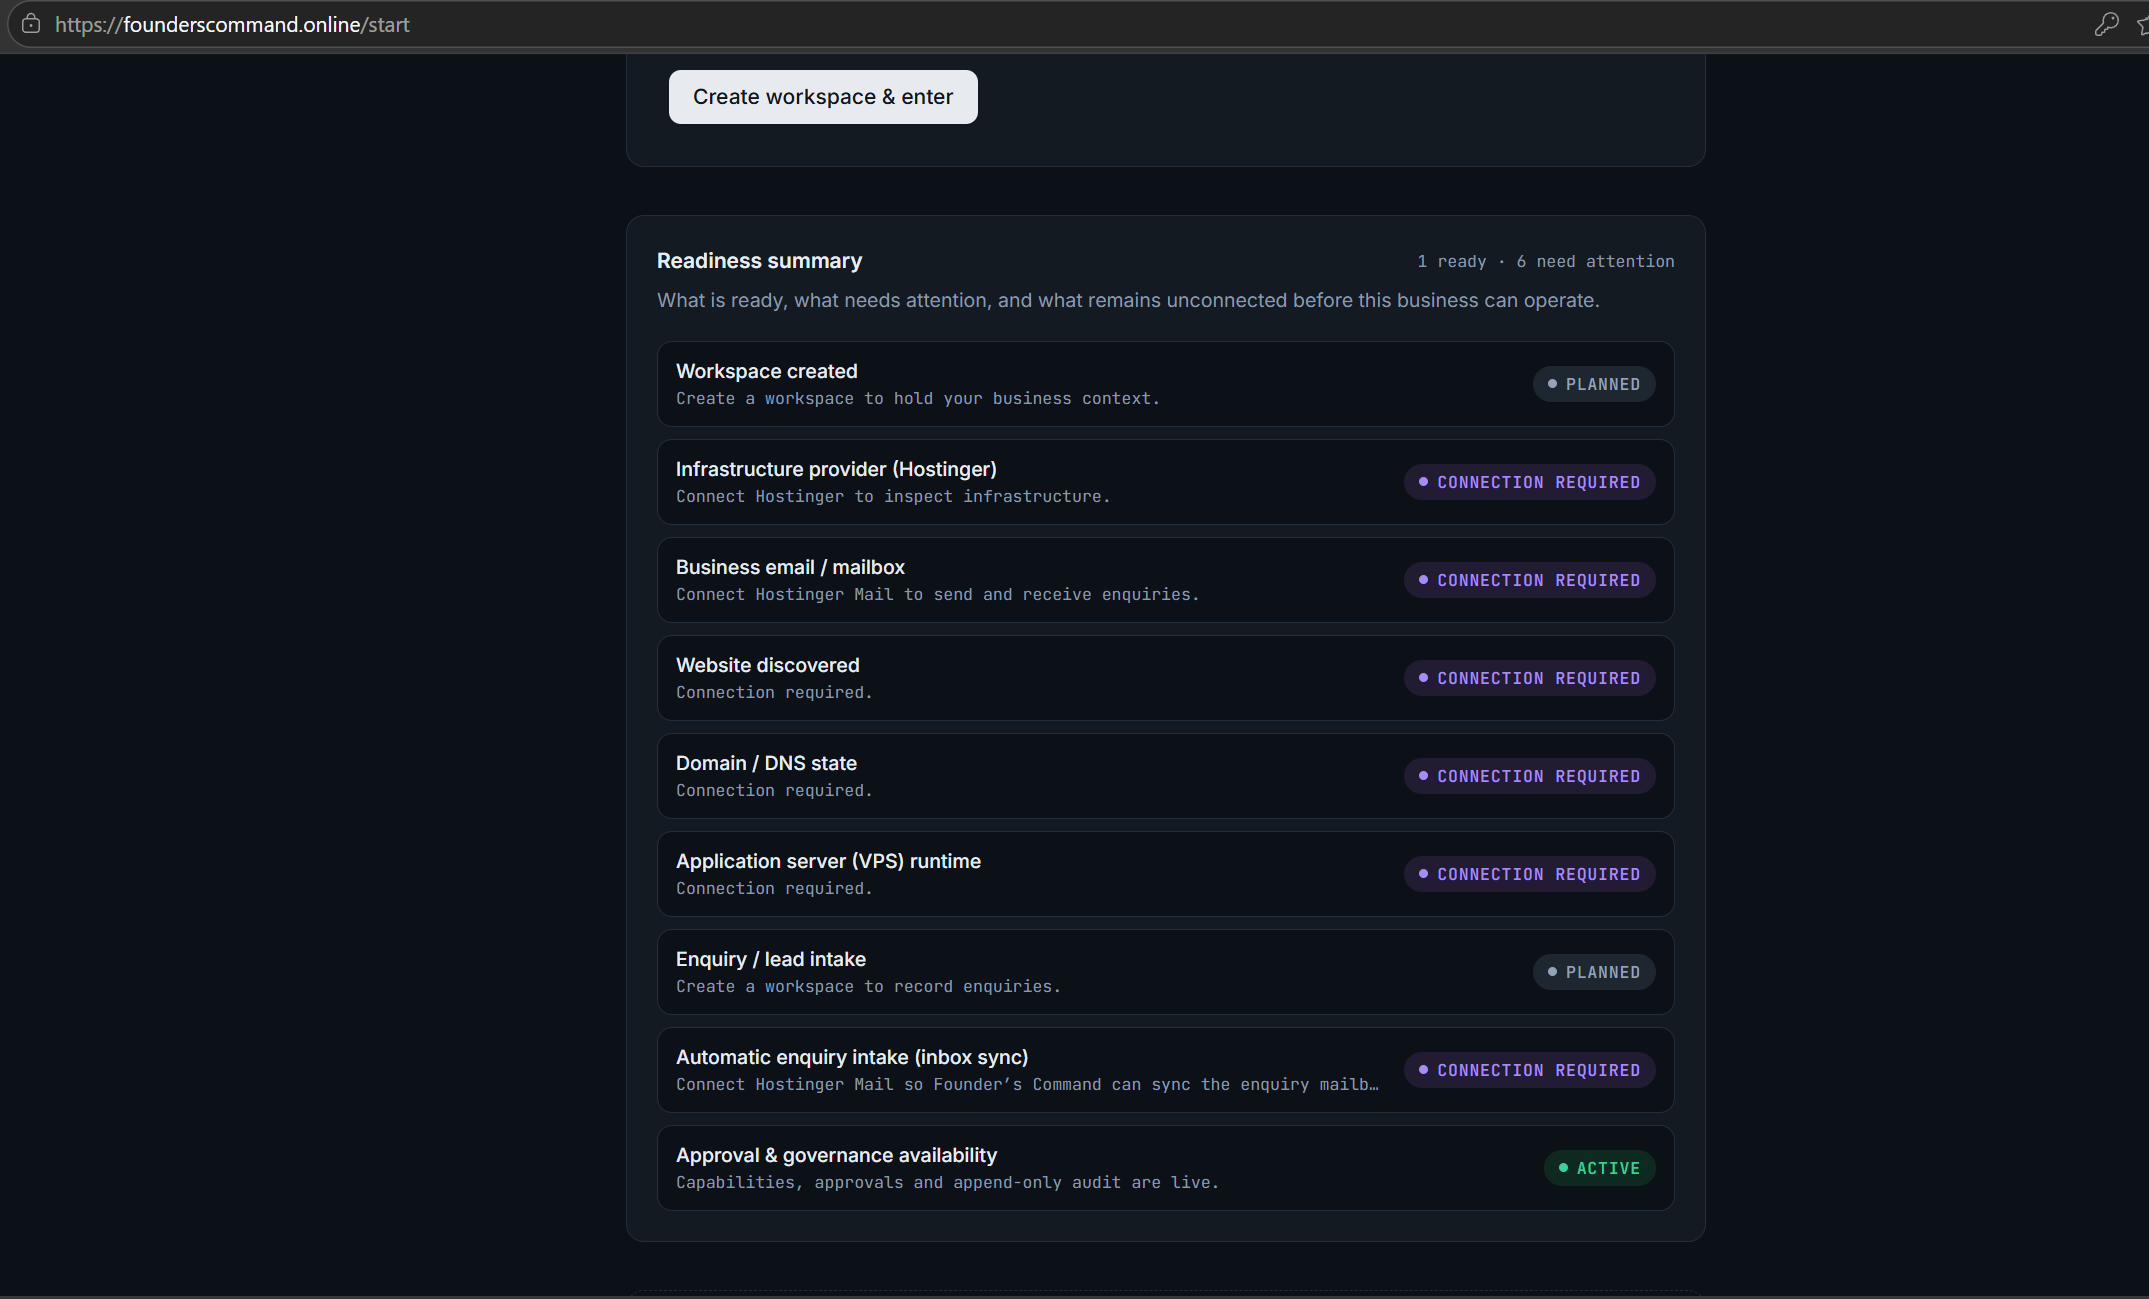The width and height of the screenshot is (2149, 1299).
Task: Select the 'Enquiry / lead intake' row title
Action: (x=771, y=959)
